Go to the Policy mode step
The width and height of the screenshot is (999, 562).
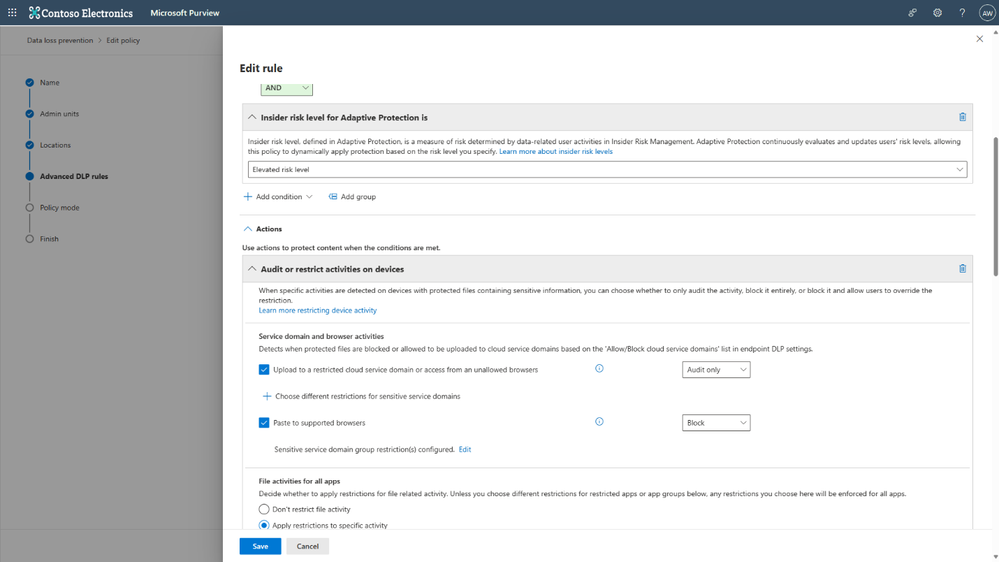[x=59, y=208]
